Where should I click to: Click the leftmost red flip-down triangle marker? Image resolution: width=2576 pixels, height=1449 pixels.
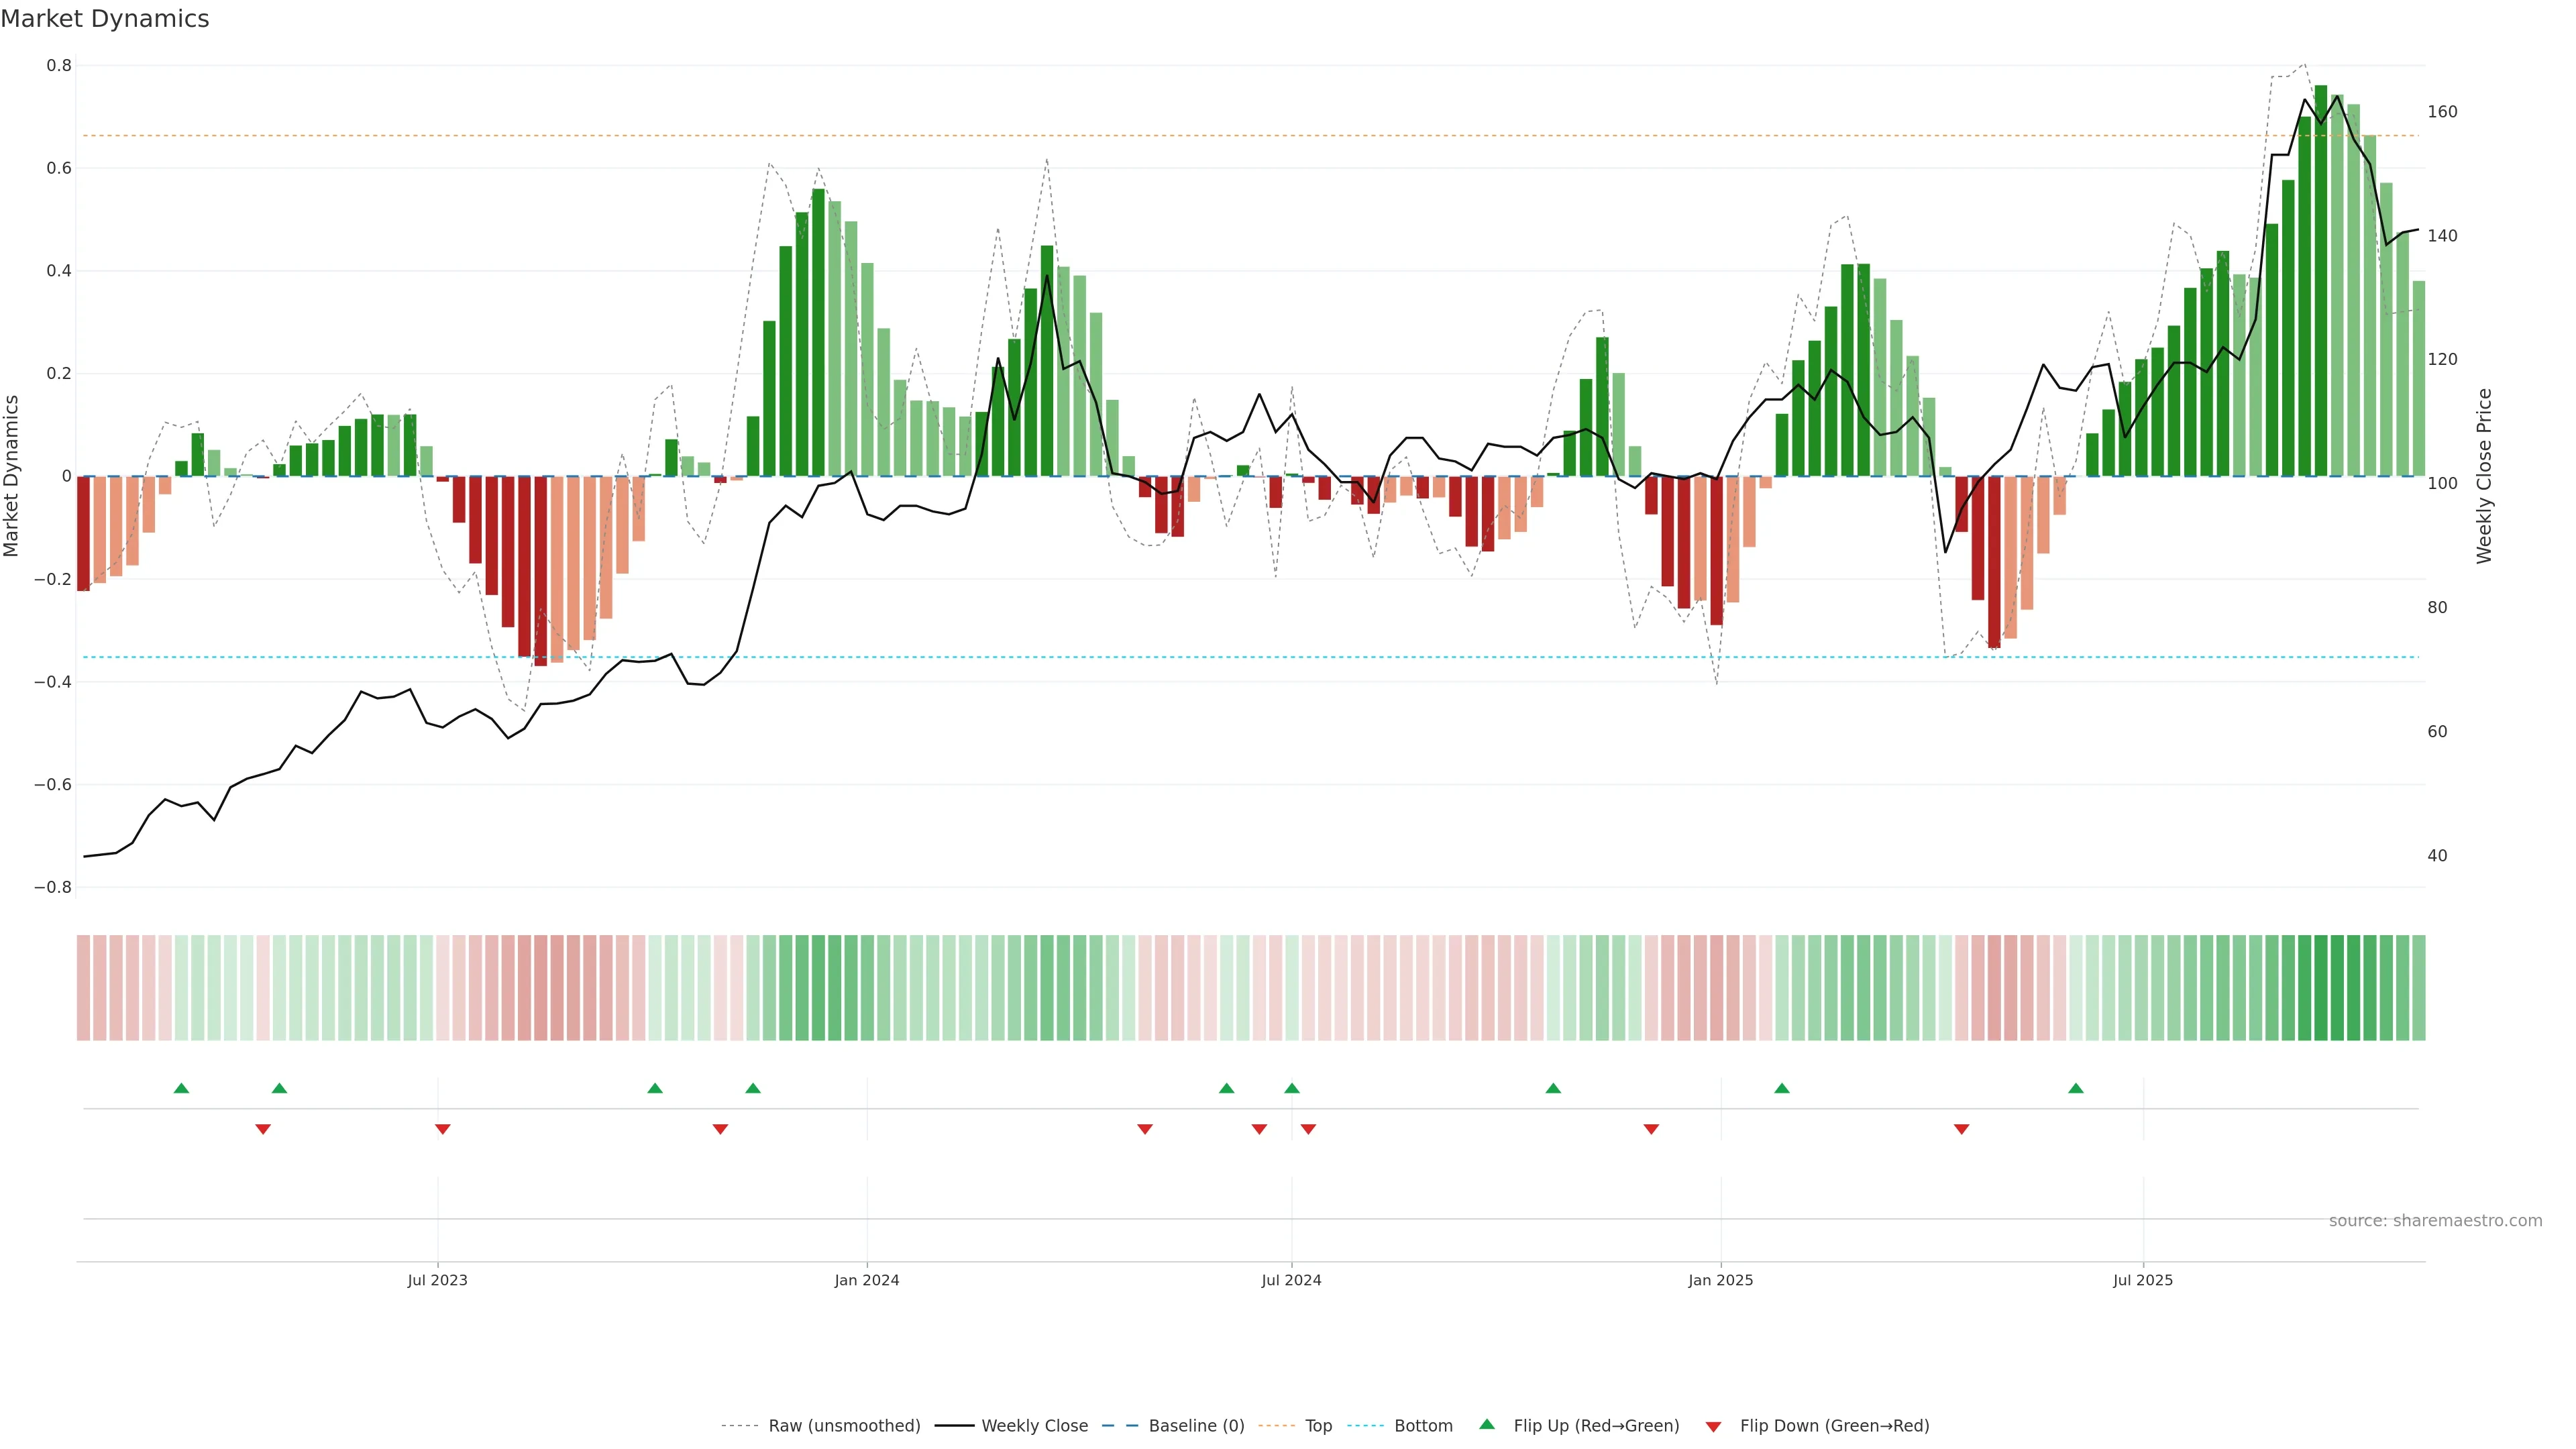[x=263, y=1129]
